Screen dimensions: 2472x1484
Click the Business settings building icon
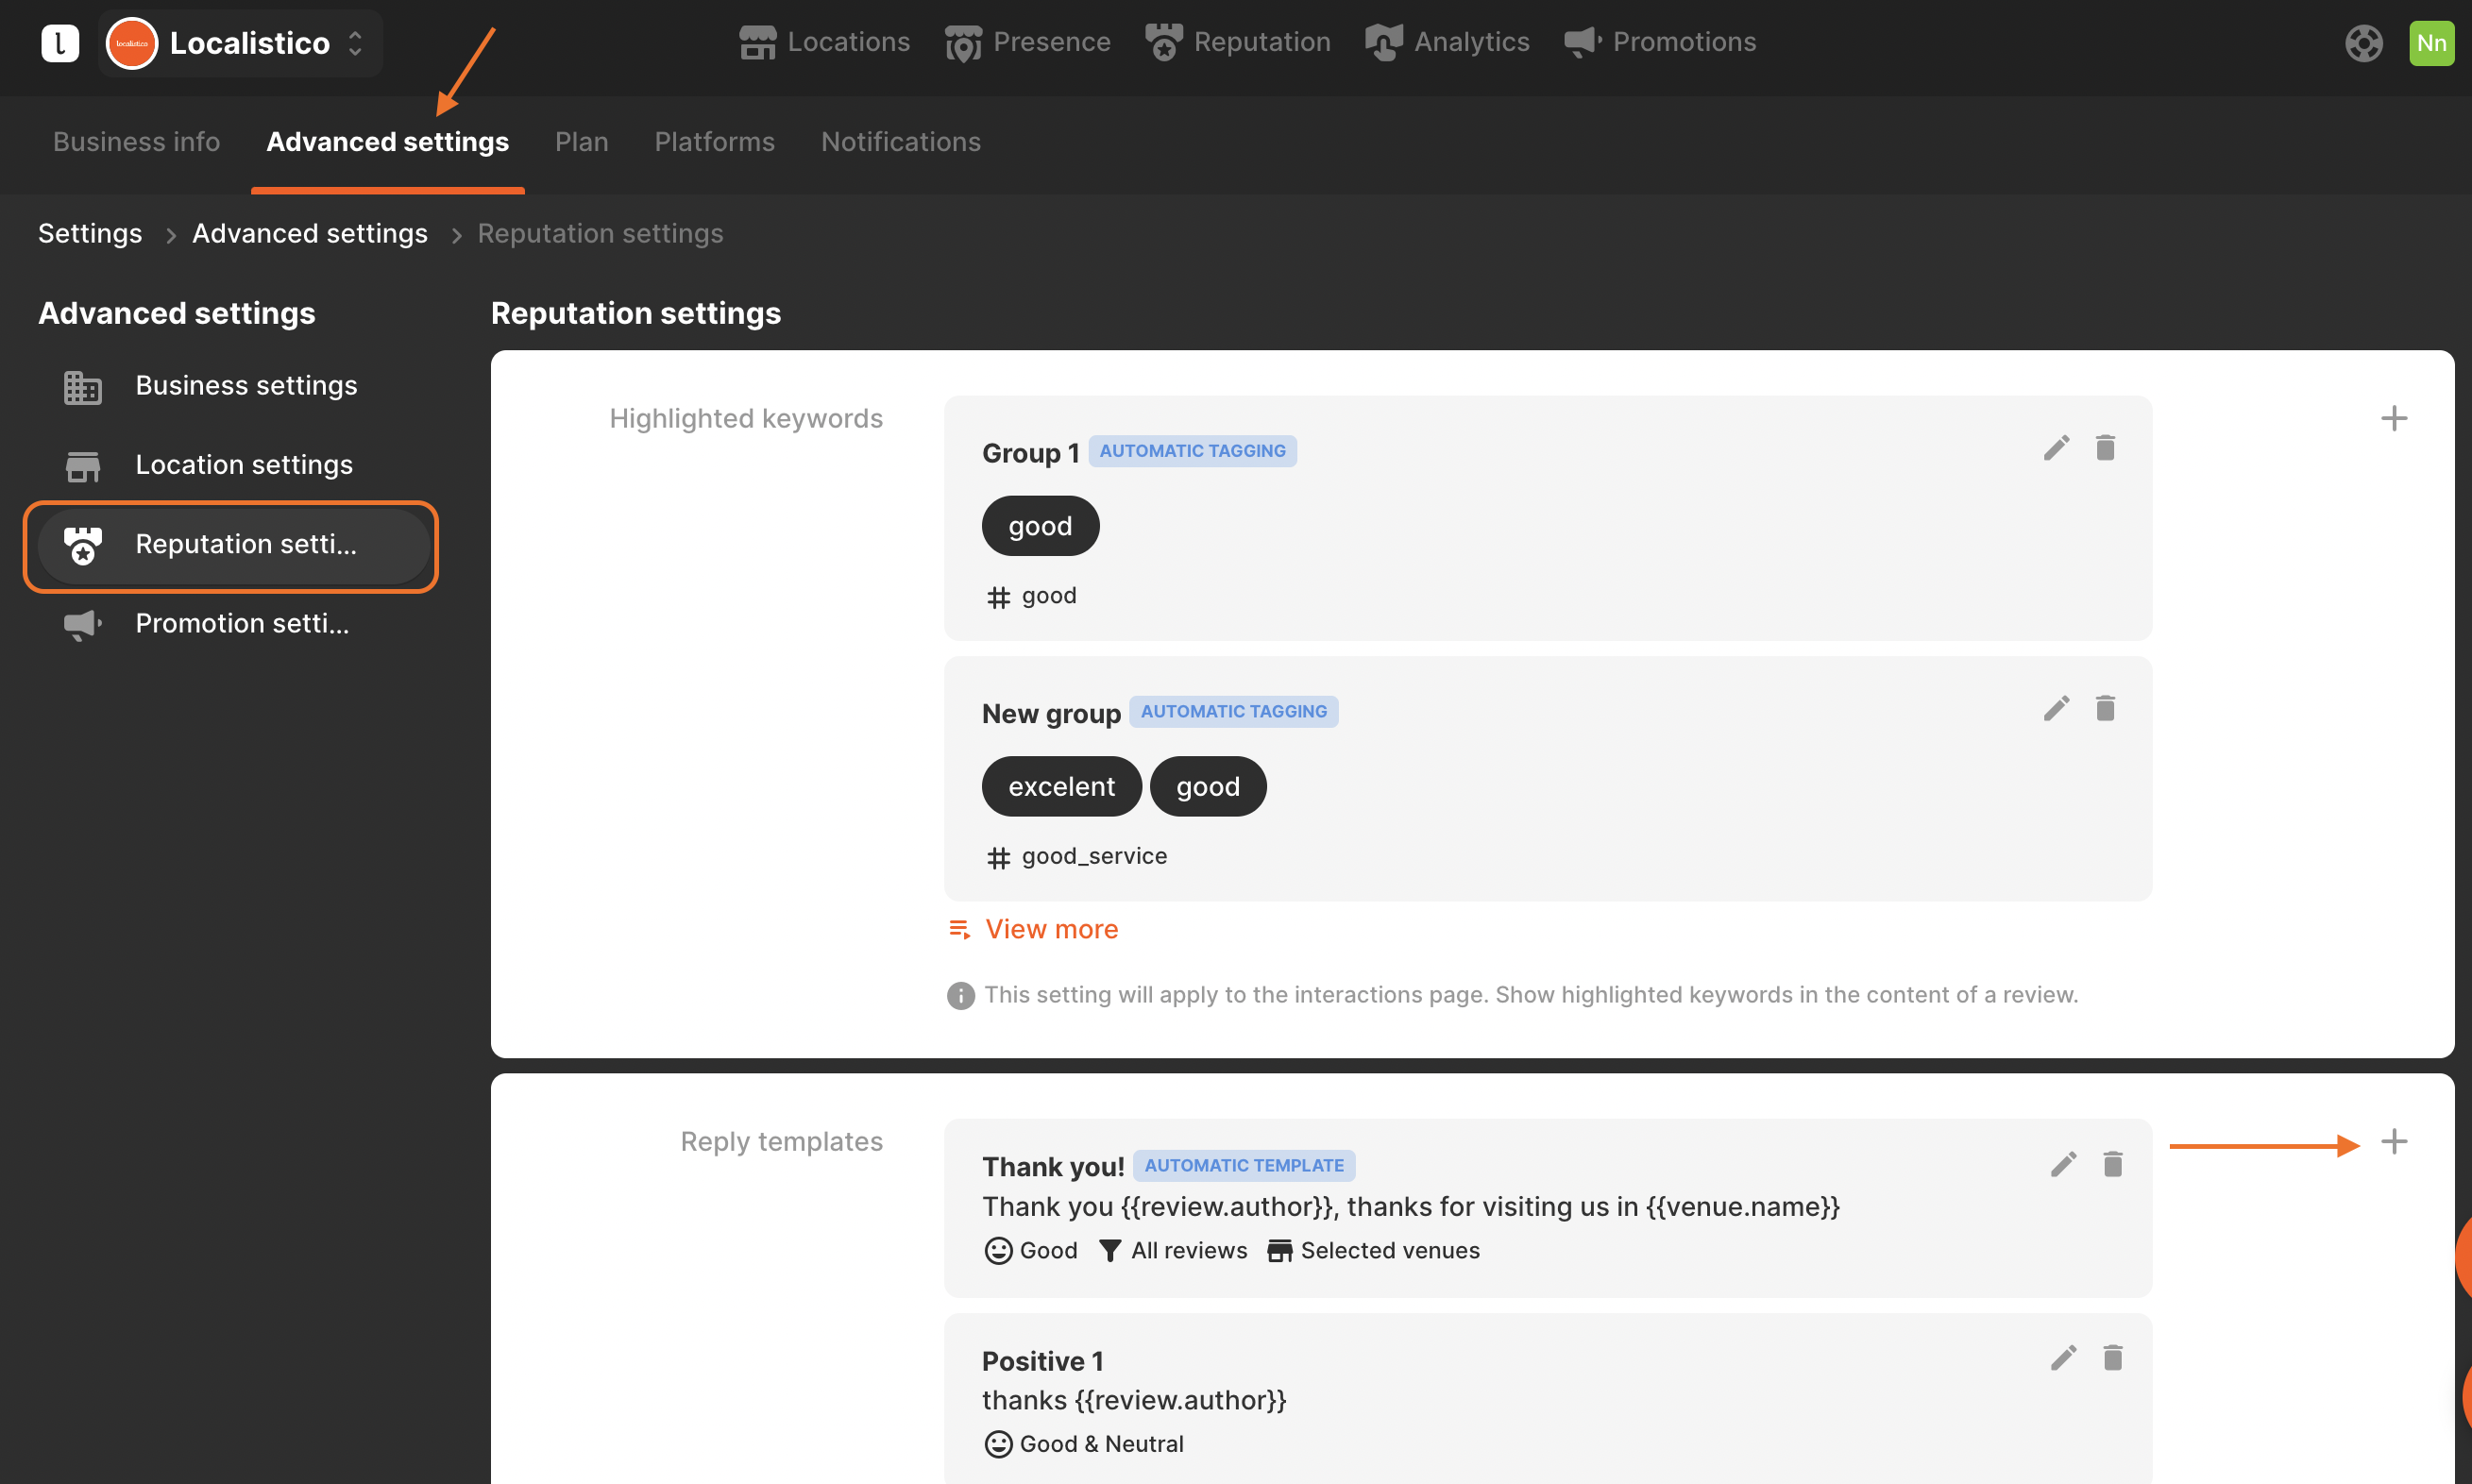(x=83, y=387)
